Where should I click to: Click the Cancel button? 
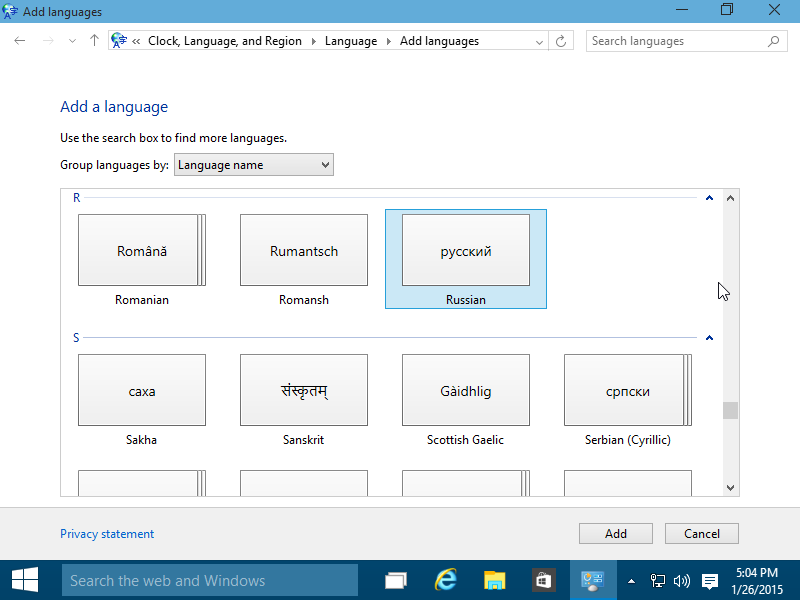point(702,534)
